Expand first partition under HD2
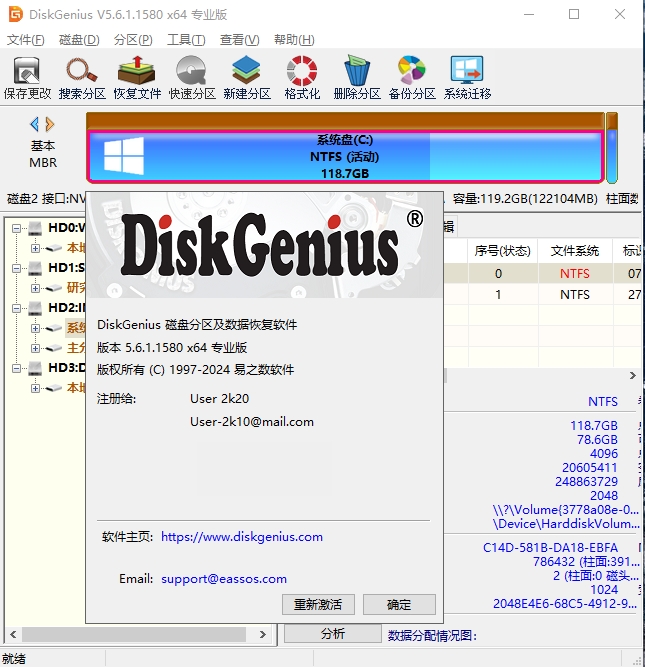The height and width of the screenshot is (667, 645). [x=35, y=328]
